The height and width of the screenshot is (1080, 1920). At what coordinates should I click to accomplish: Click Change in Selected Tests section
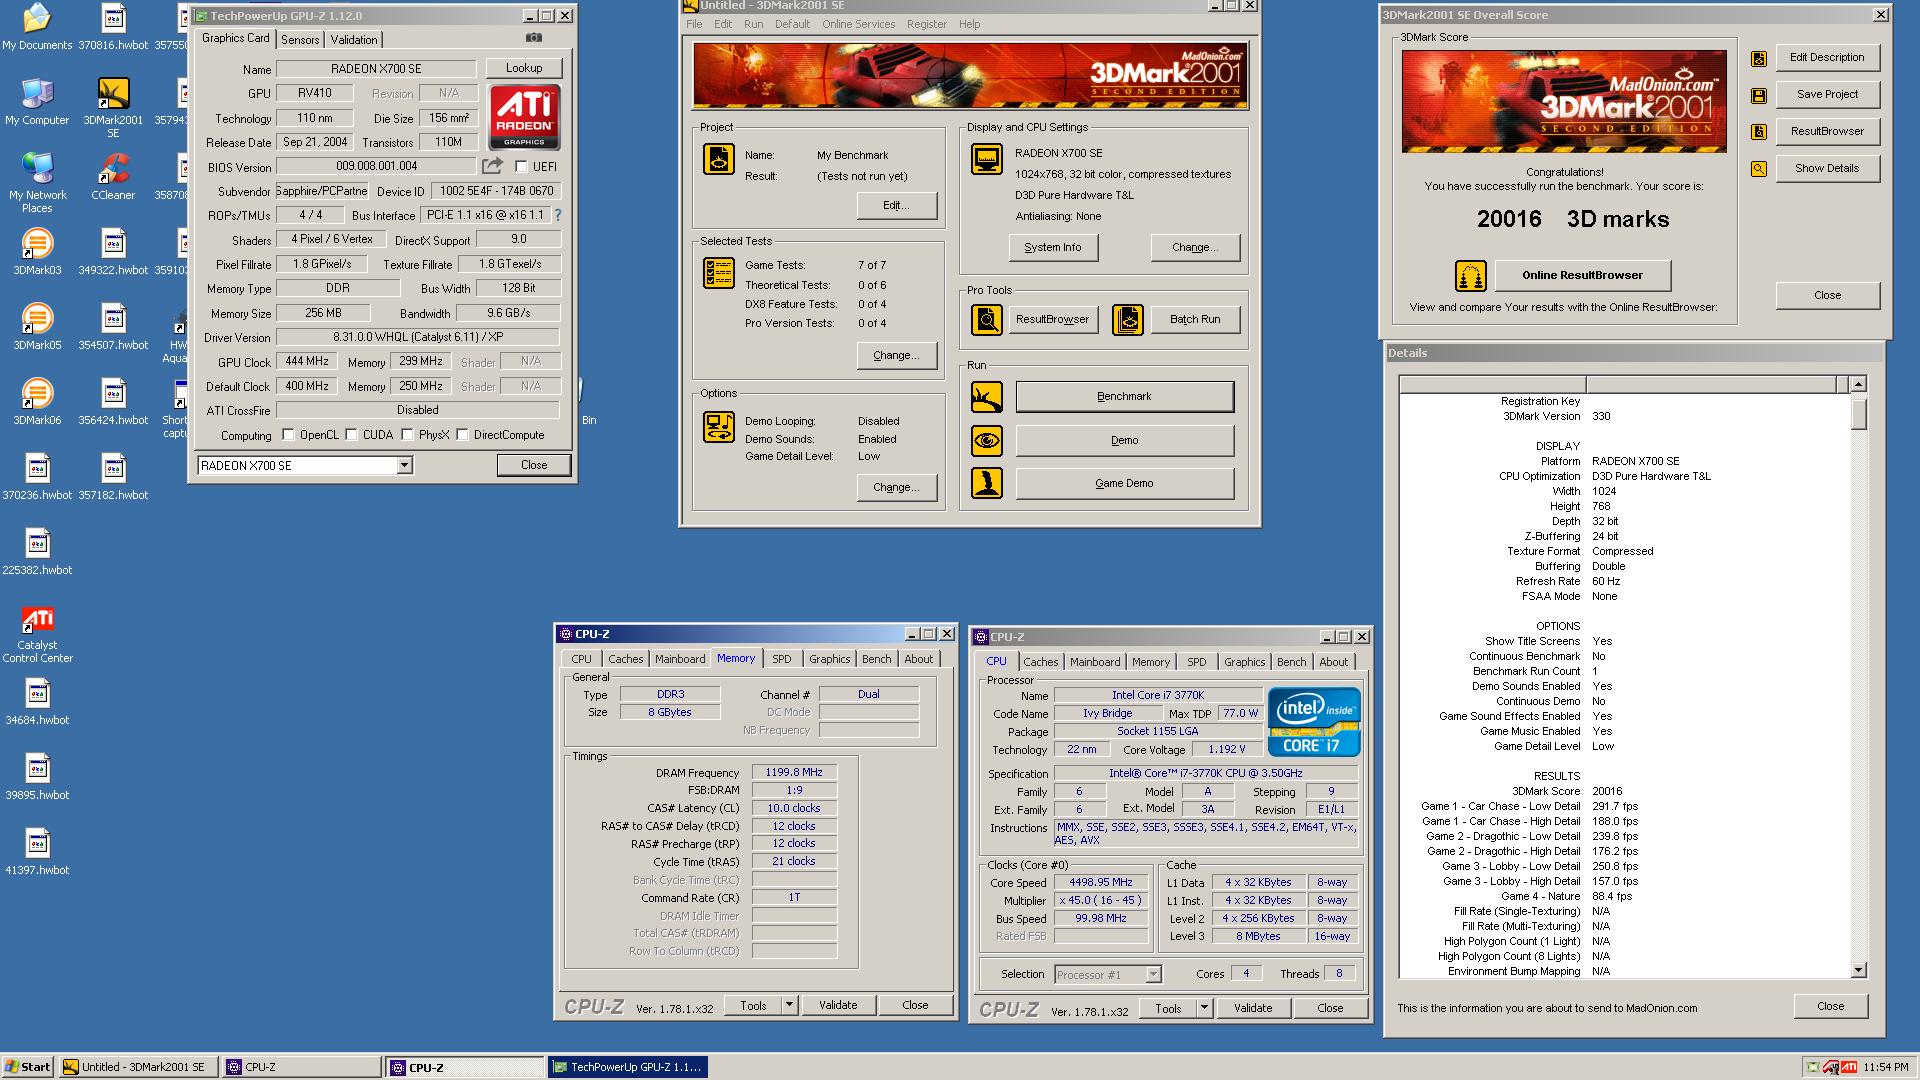click(896, 356)
